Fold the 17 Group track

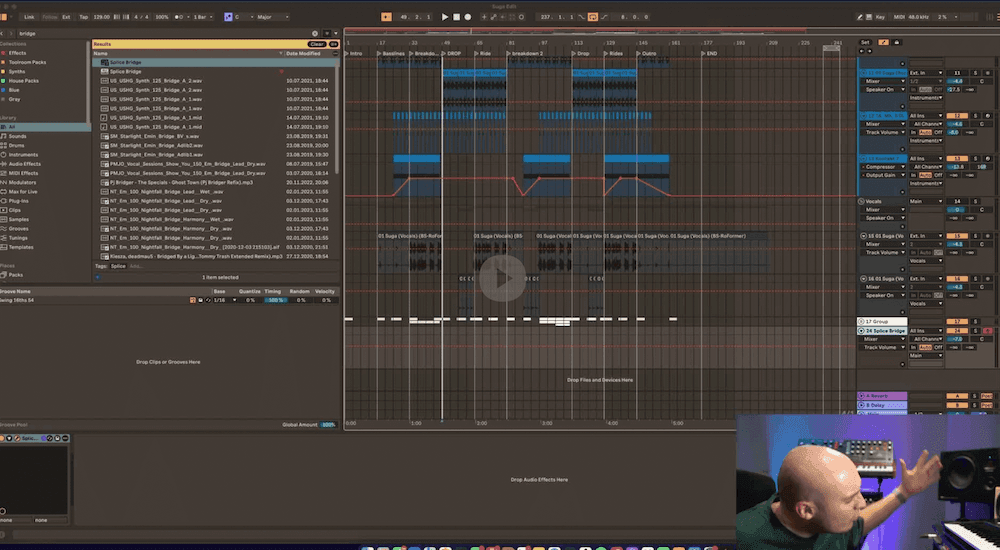click(862, 322)
